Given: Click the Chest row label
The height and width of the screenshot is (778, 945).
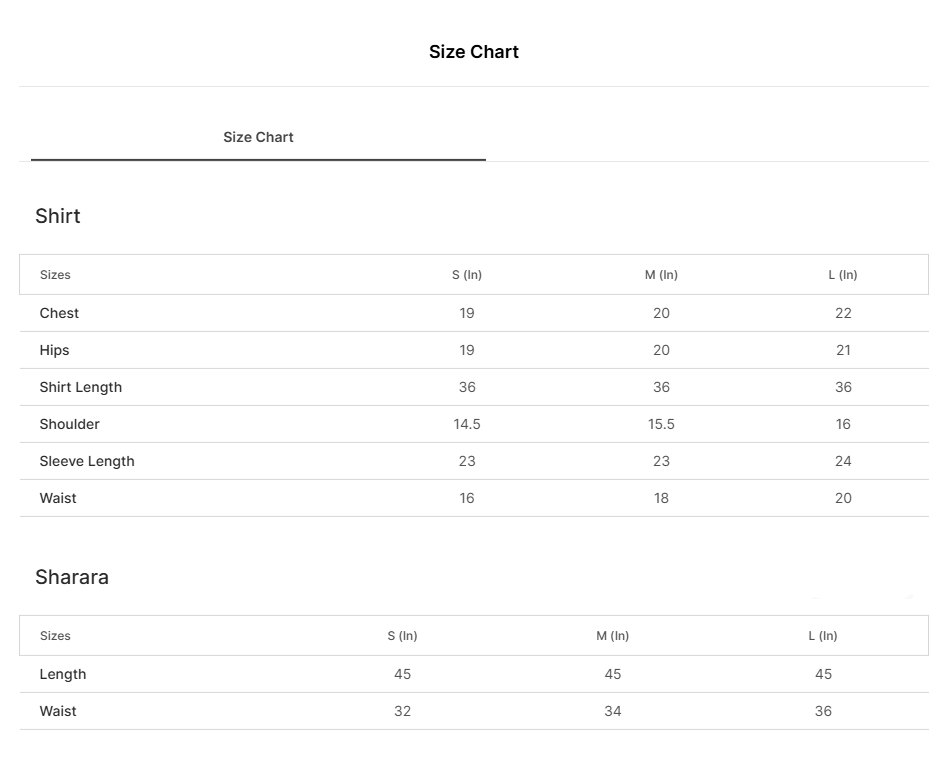Looking at the screenshot, I should click(x=59, y=313).
